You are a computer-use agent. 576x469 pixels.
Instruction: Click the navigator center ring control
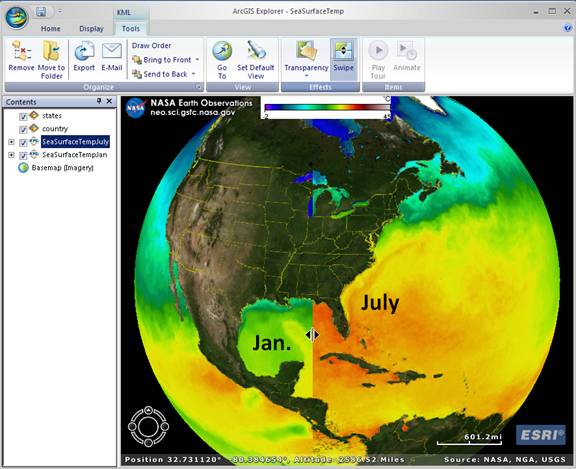(x=148, y=426)
